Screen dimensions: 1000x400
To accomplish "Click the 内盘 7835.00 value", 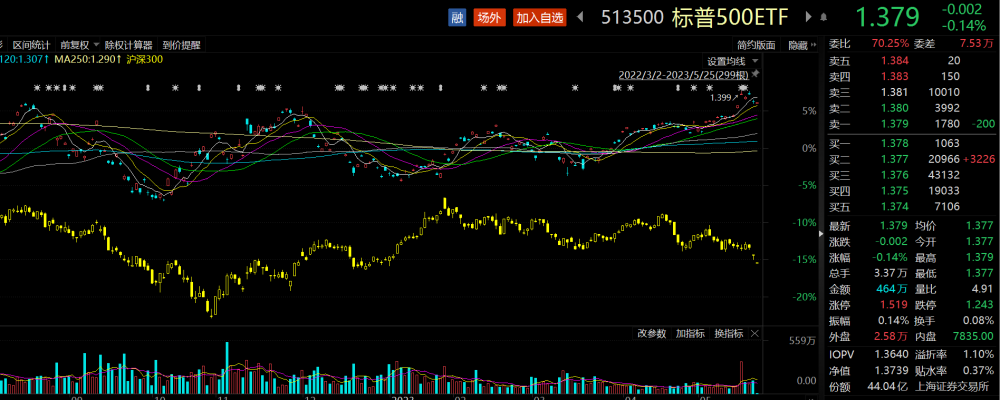I will [973, 336].
